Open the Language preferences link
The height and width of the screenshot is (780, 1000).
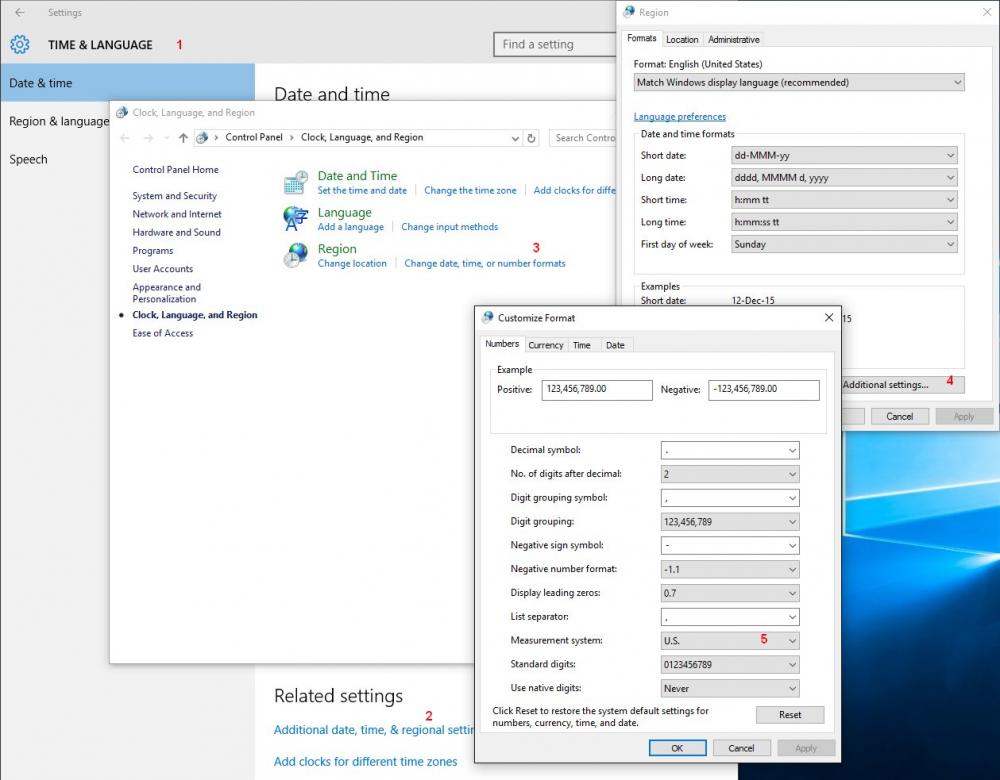tap(679, 117)
